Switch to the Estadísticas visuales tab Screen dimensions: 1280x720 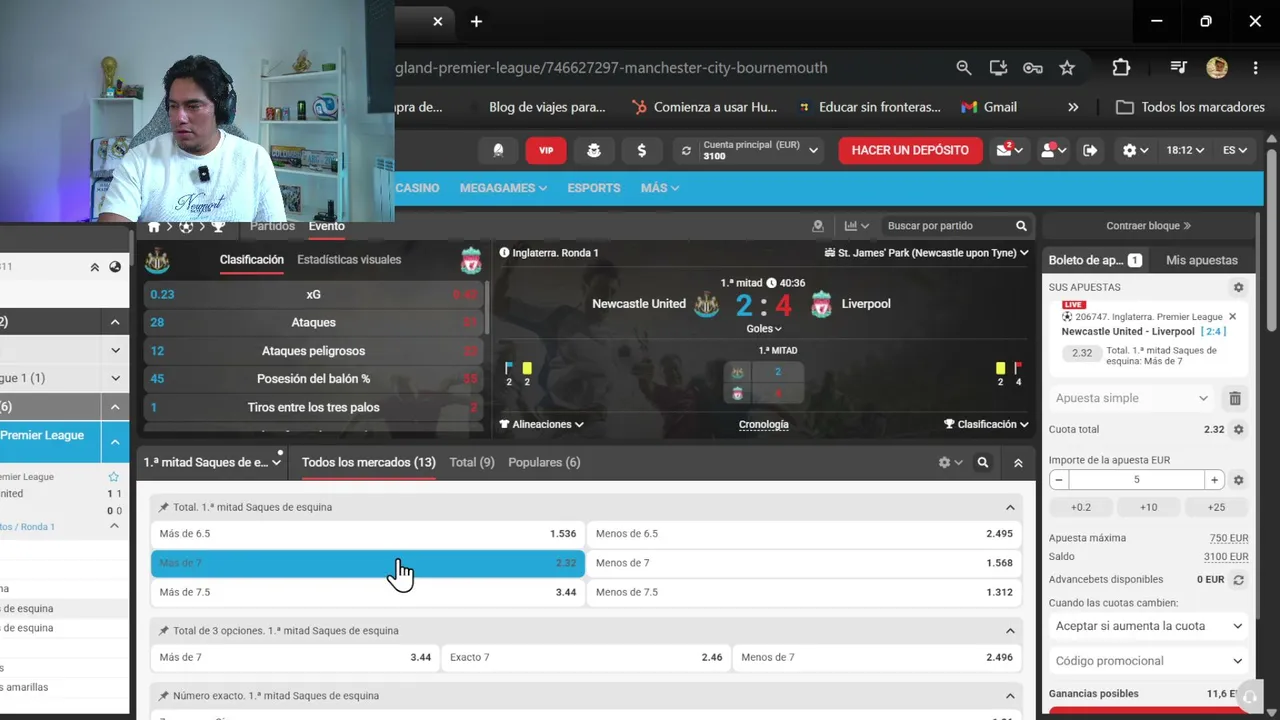[x=349, y=260]
